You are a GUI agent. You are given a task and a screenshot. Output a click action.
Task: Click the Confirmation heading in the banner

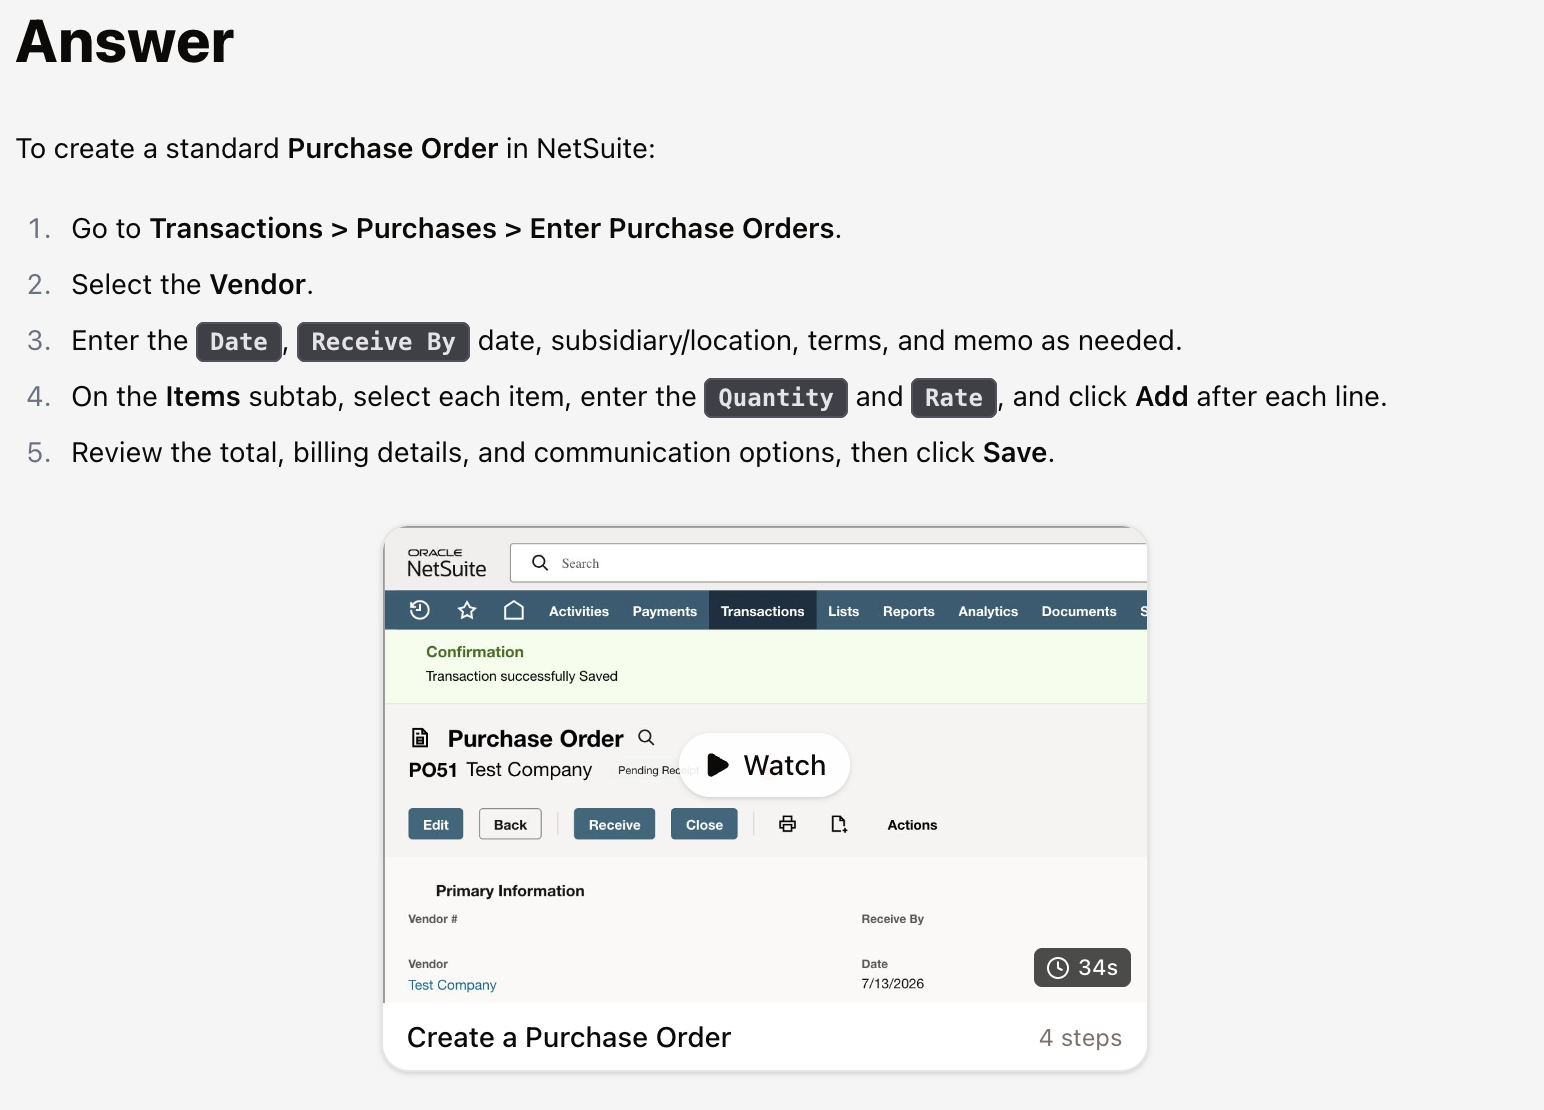point(475,652)
